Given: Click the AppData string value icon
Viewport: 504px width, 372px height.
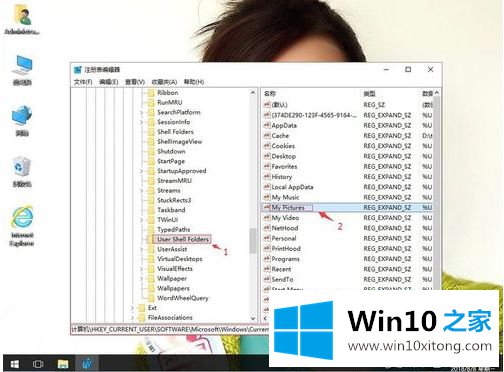Looking at the screenshot, I should [267, 125].
